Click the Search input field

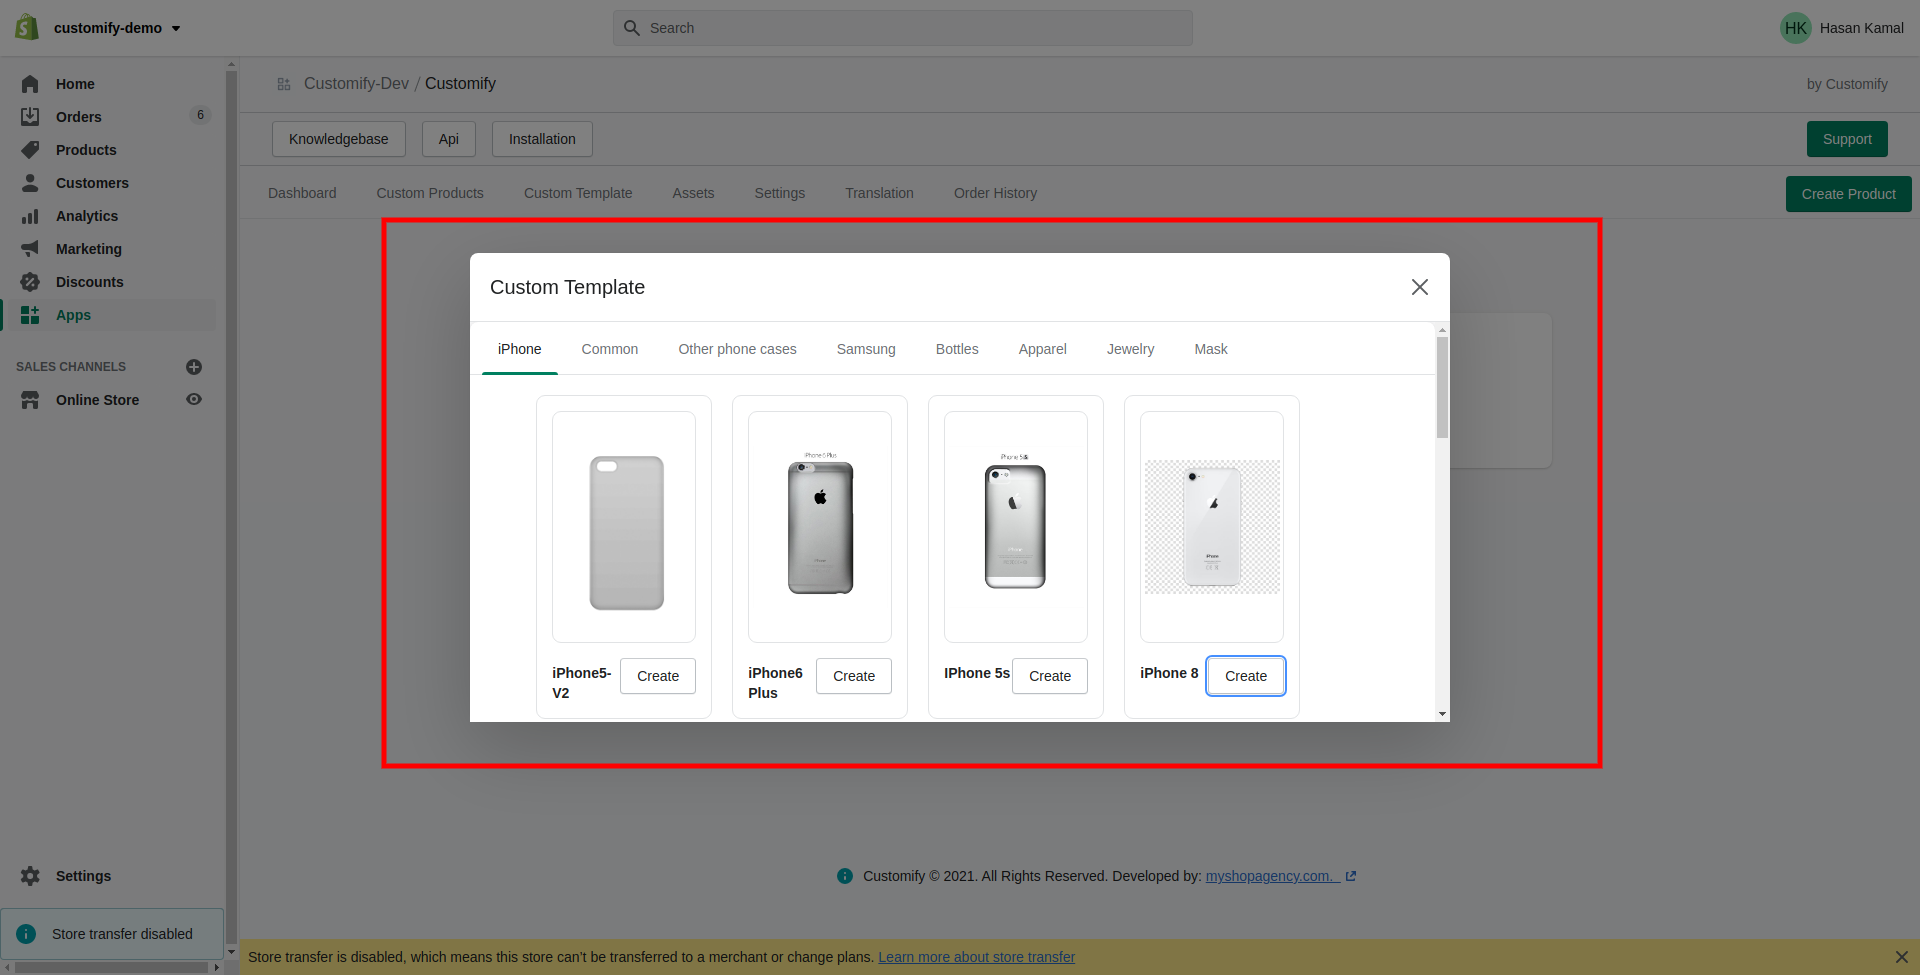[902, 28]
